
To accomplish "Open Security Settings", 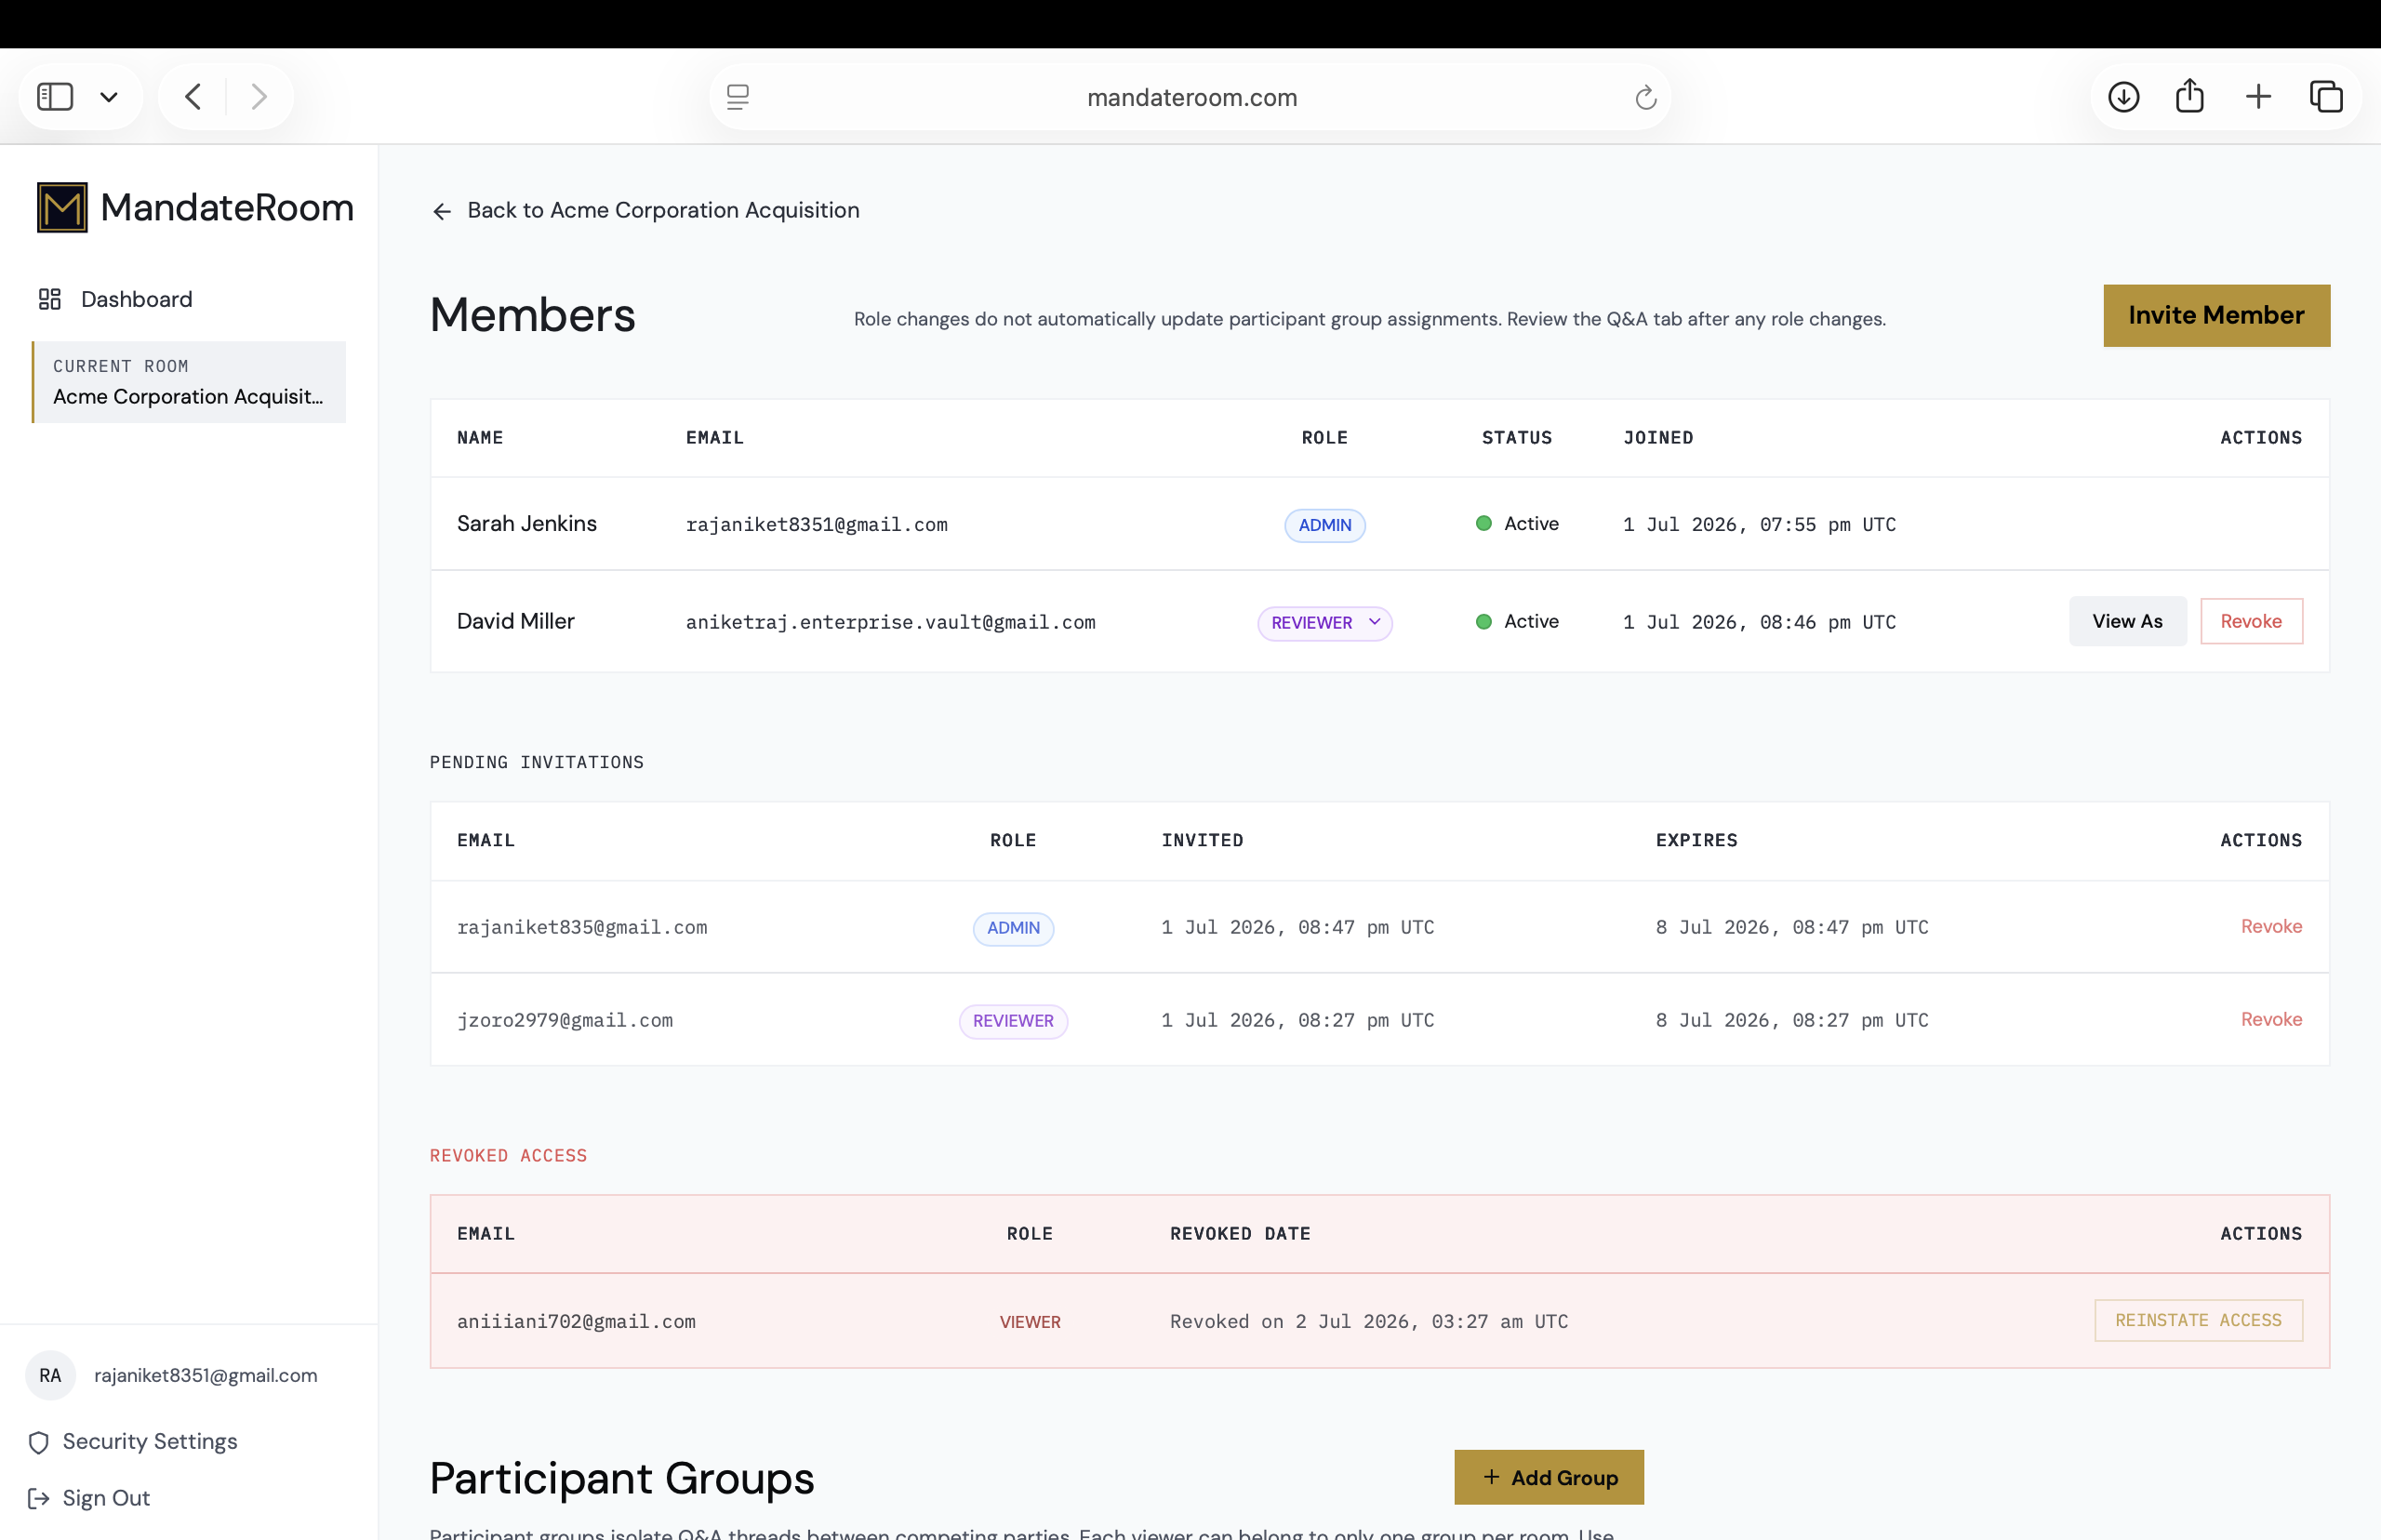I will coord(133,1441).
